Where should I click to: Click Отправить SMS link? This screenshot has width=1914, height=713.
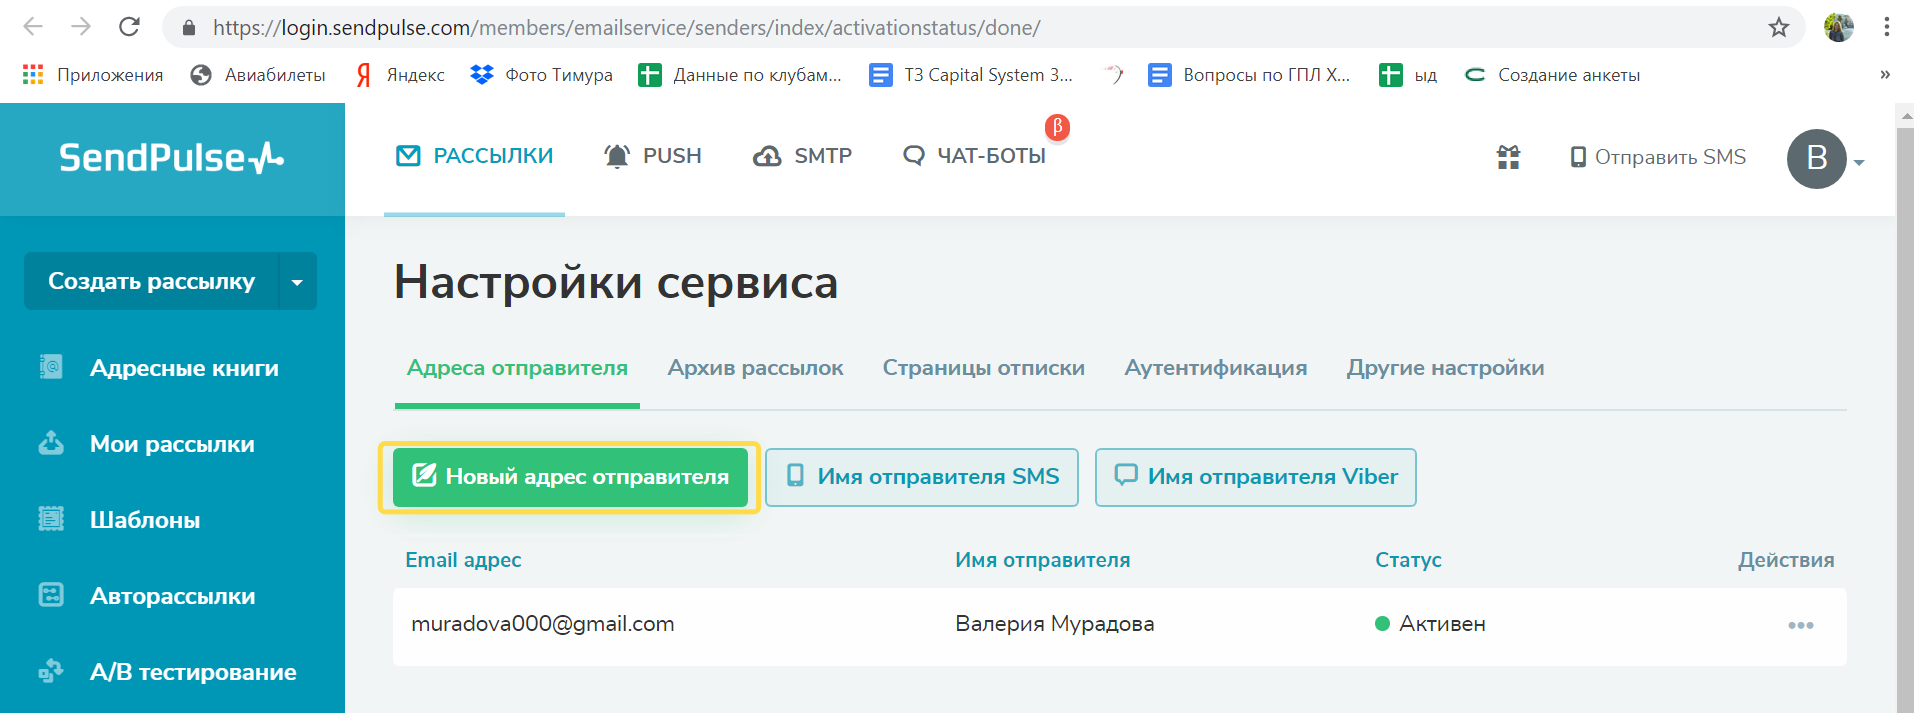(1658, 157)
